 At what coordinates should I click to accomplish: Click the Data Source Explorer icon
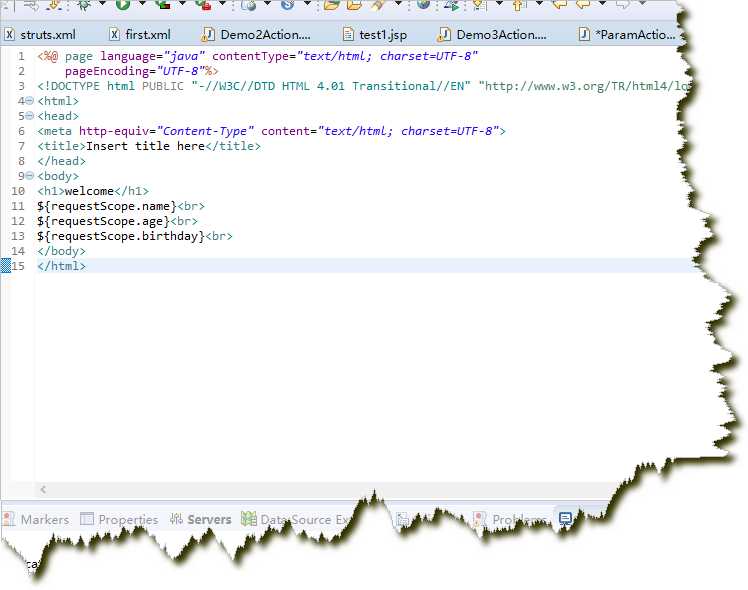pos(249,518)
